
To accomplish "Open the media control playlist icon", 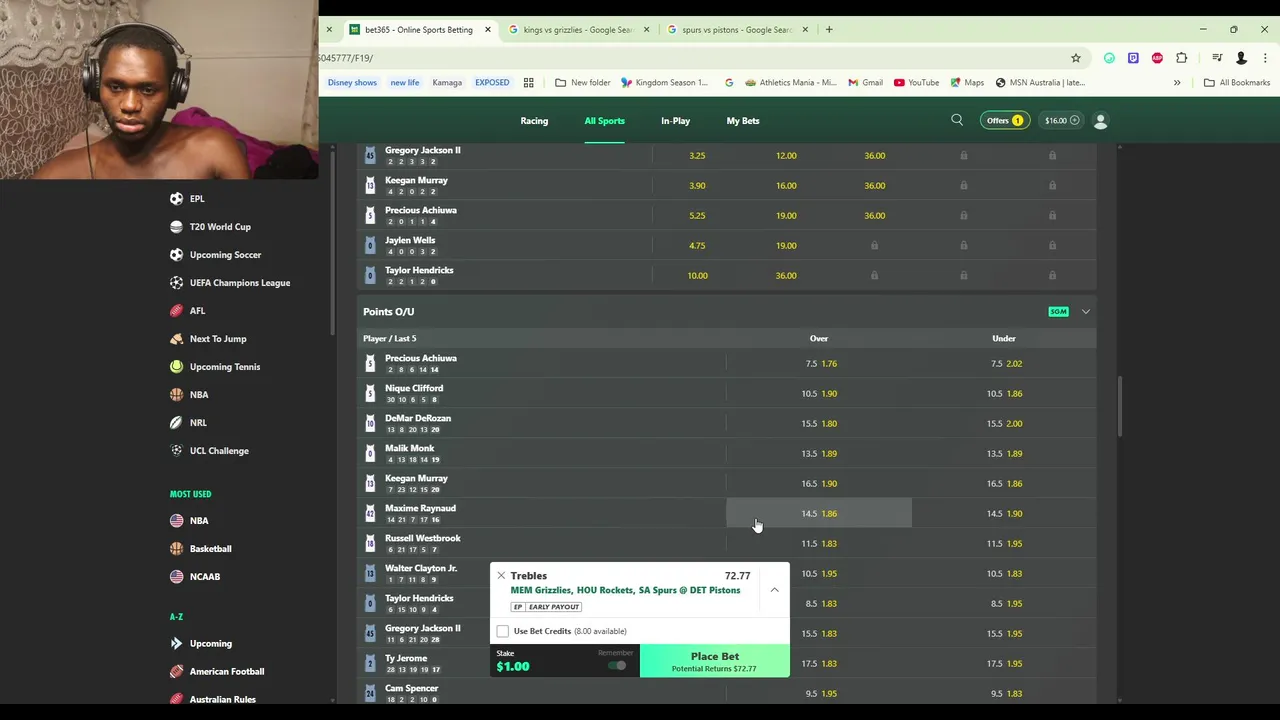I will [x=1217, y=58].
